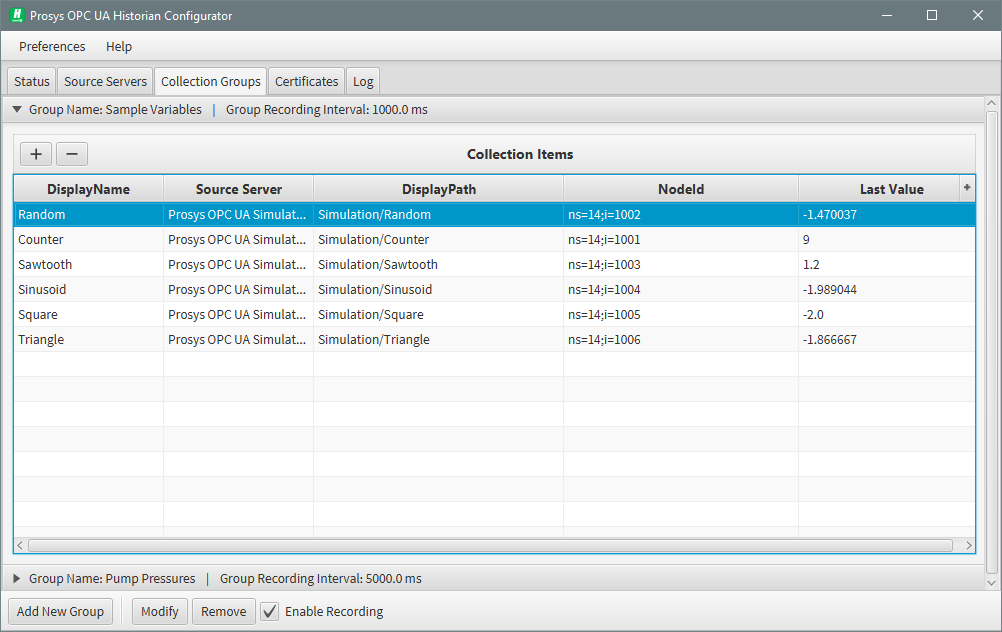This screenshot has width=1002, height=632.
Task: Switch to the Source Servers tab
Action: [105, 82]
